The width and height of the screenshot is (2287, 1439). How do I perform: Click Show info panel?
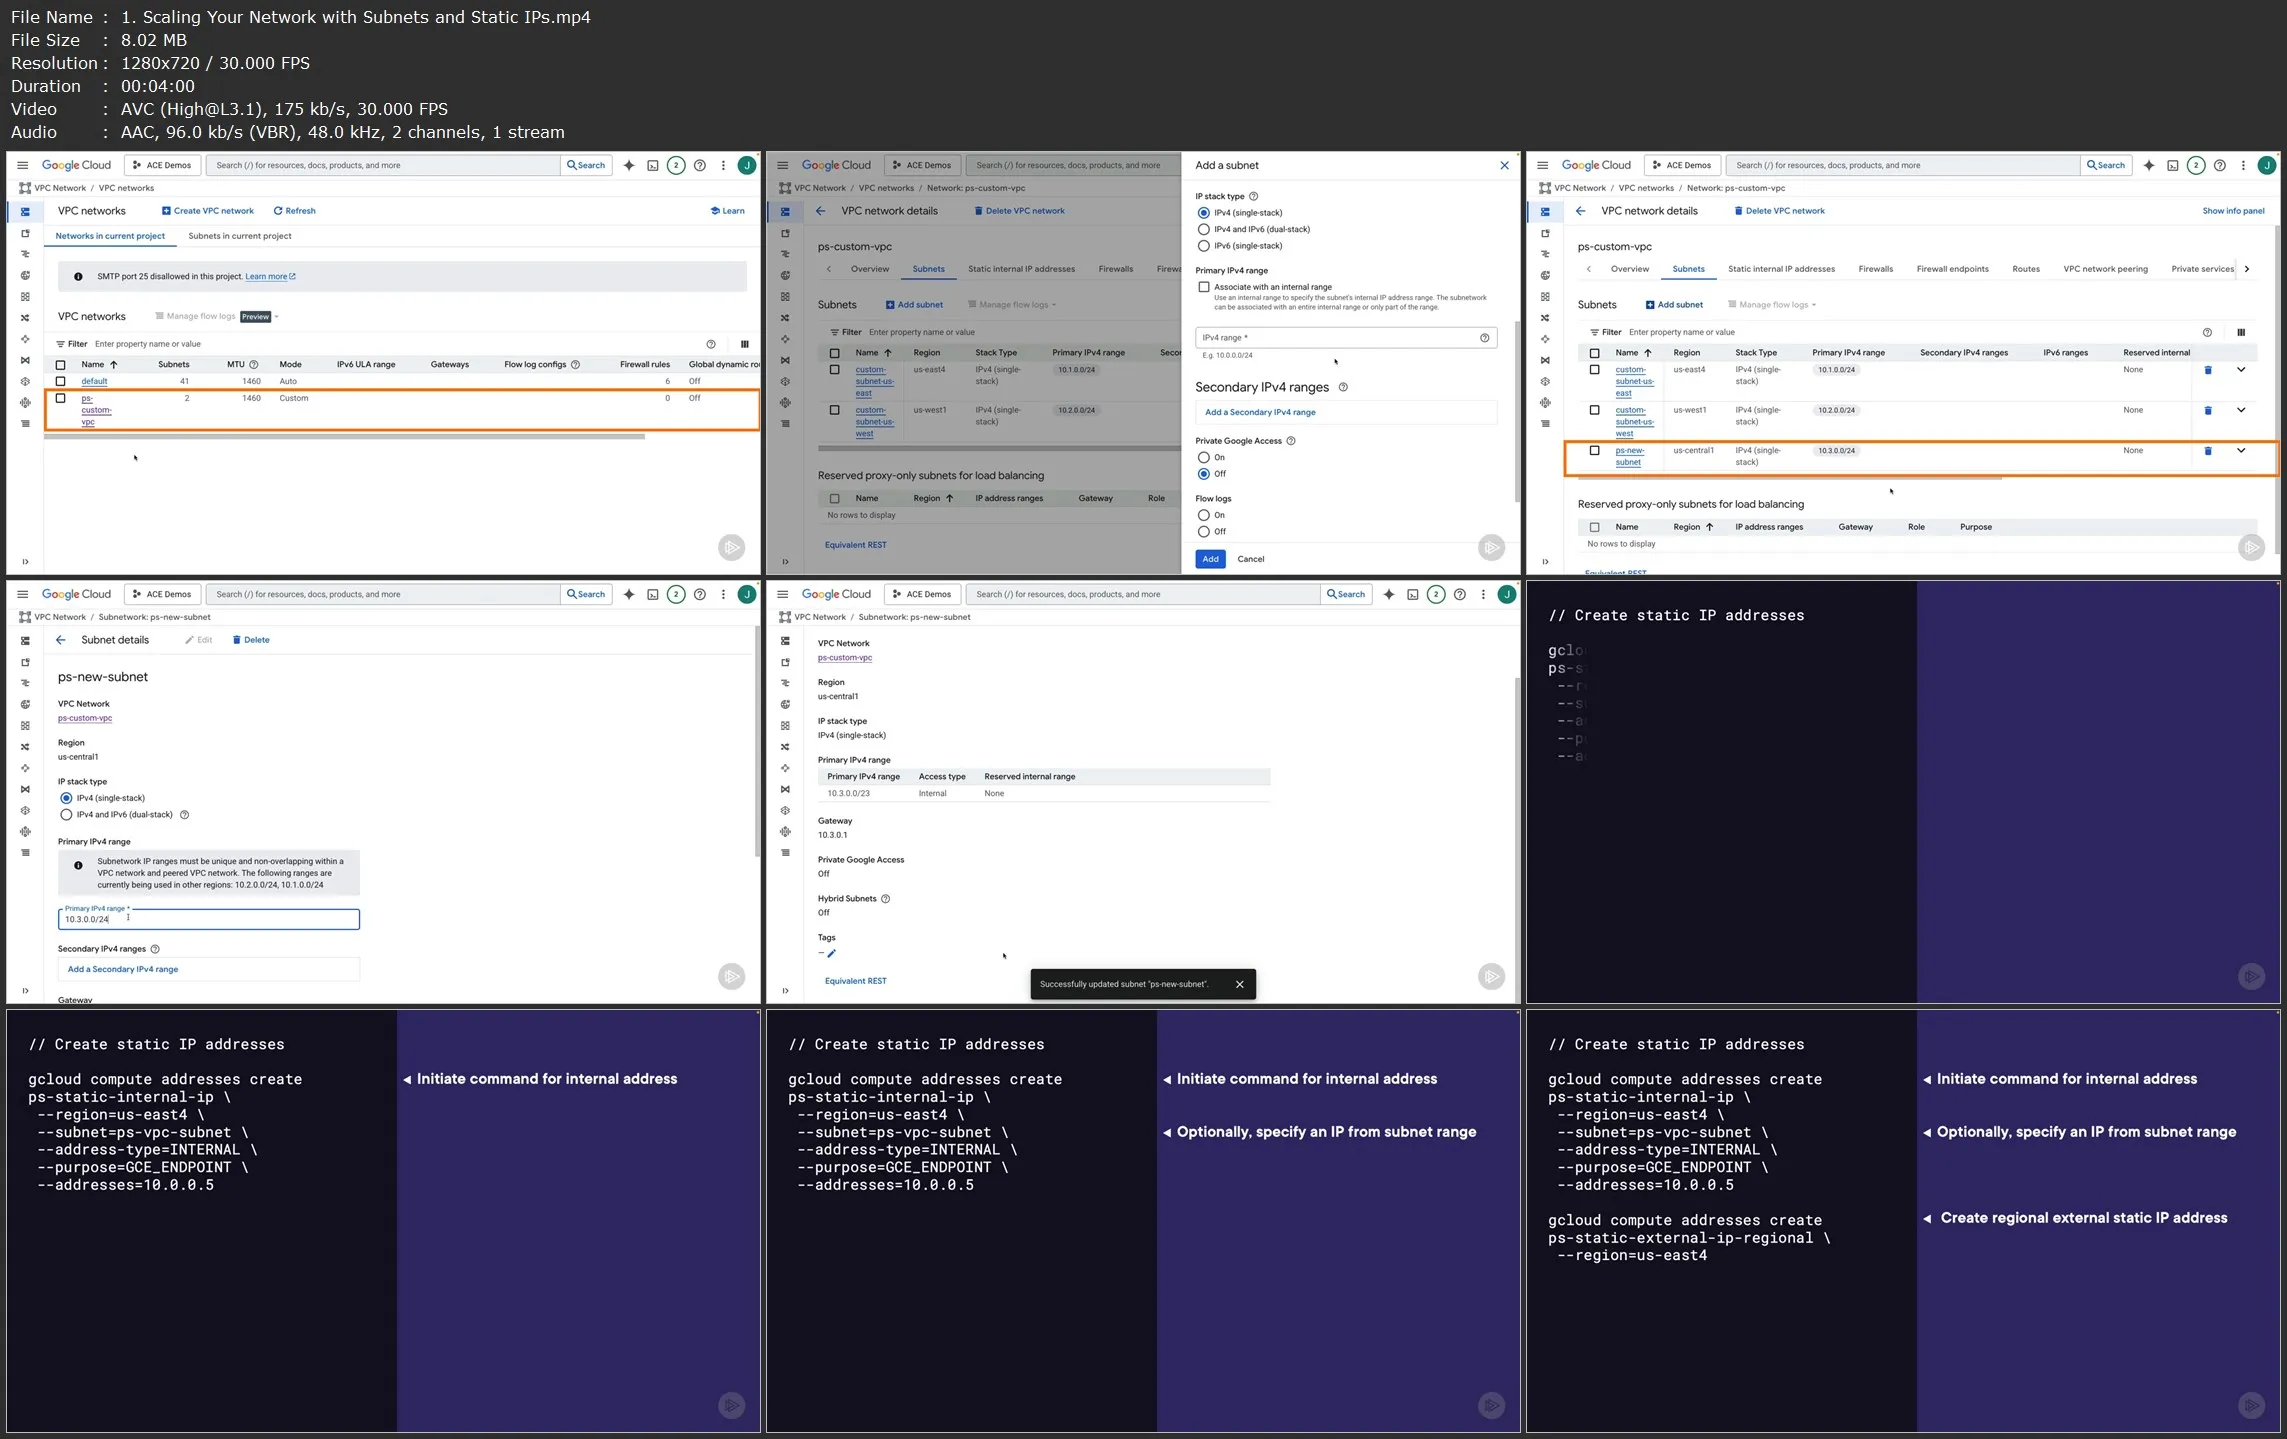tap(2233, 211)
